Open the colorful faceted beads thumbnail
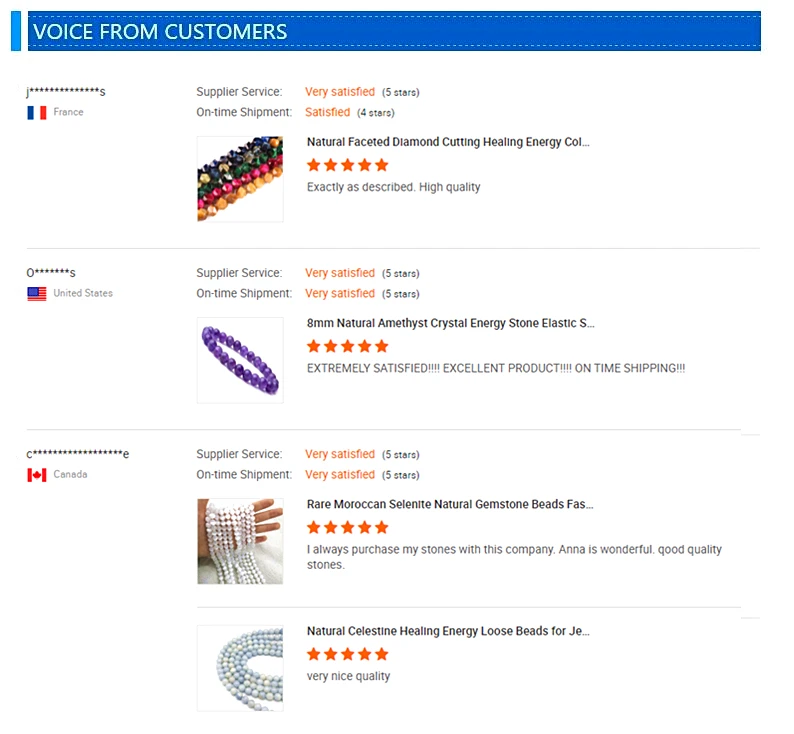 [240, 179]
